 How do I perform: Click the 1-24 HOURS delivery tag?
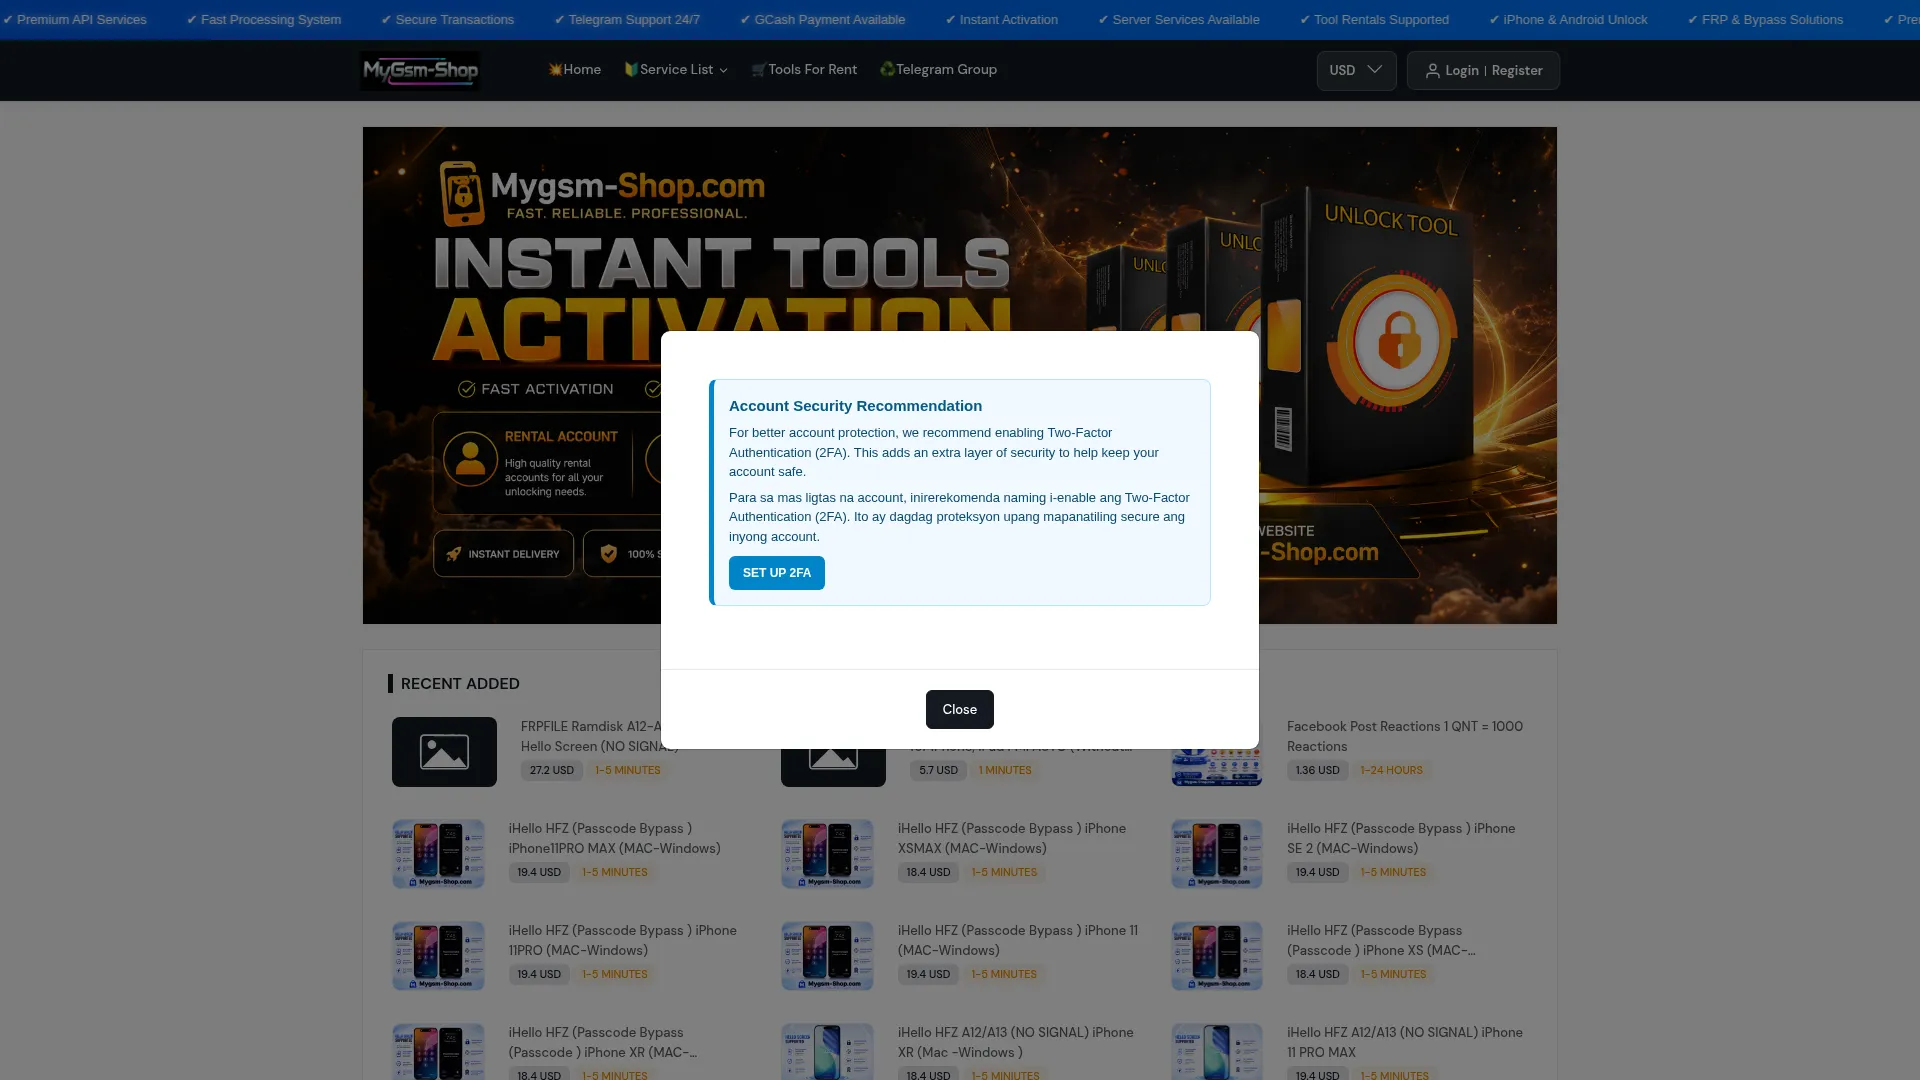1391,770
